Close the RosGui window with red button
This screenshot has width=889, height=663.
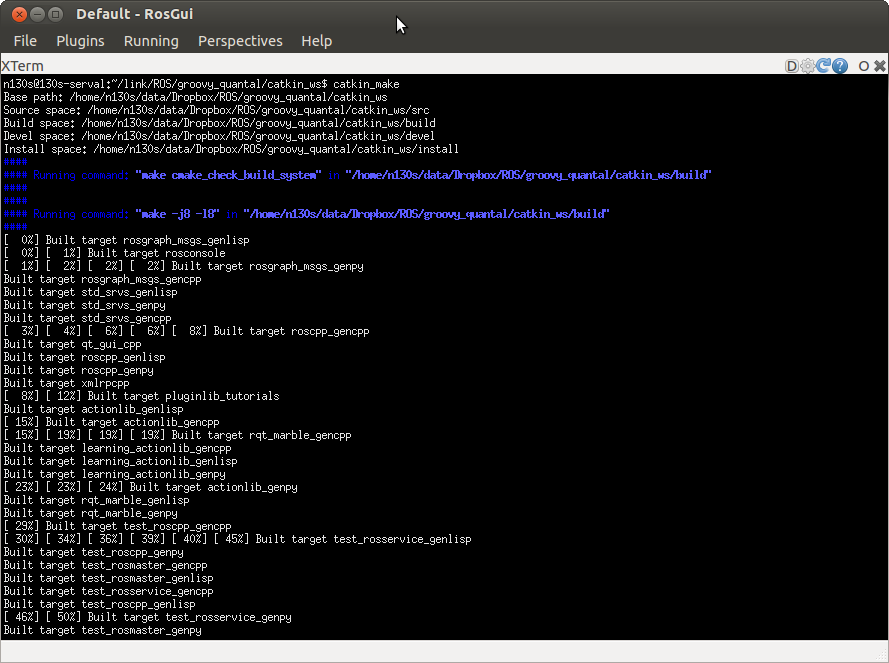click(x=16, y=14)
